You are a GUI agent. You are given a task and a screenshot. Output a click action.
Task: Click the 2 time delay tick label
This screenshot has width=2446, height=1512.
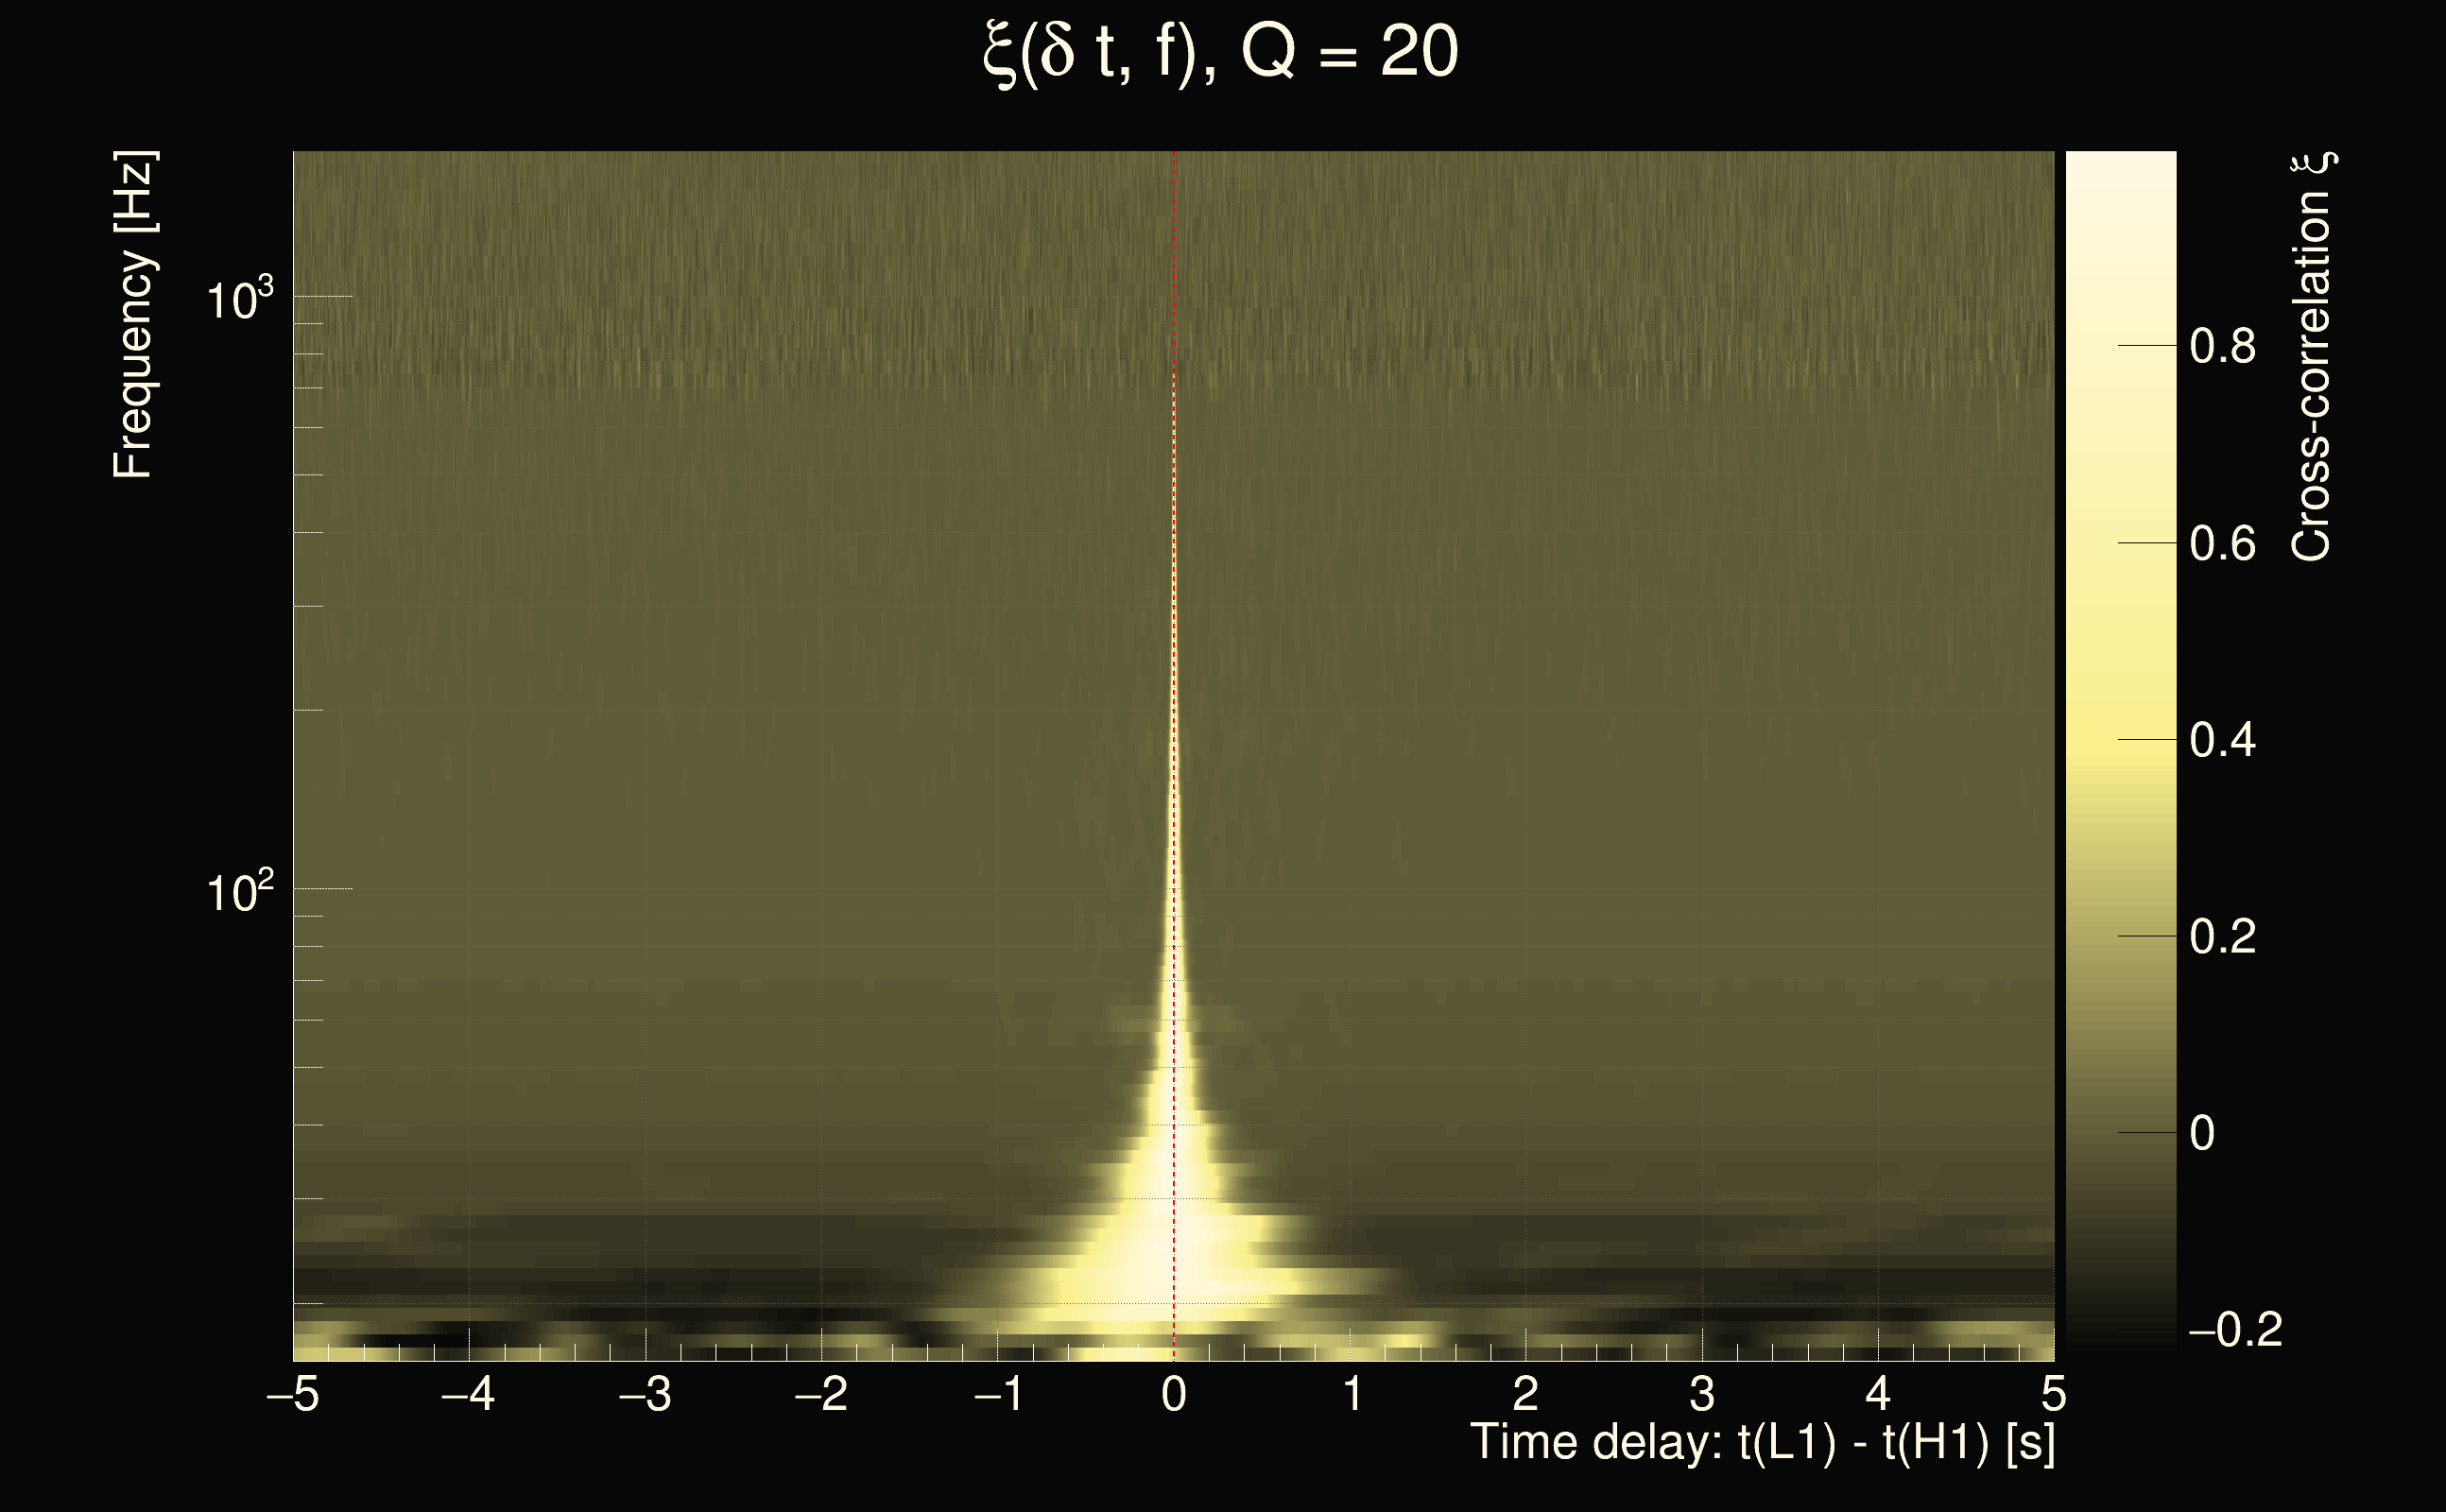click(x=1526, y=1394)
